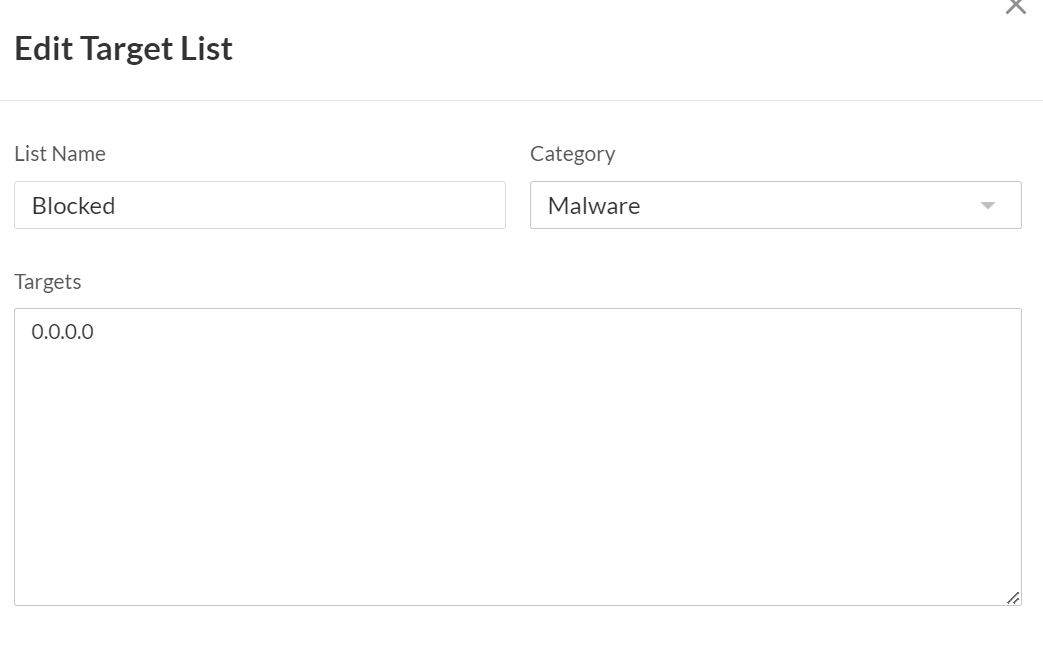Place cursor right after the 0.0.0.0 text
Image resolution: width=1043 pixels, height=647 pixels.
point(95,332)
